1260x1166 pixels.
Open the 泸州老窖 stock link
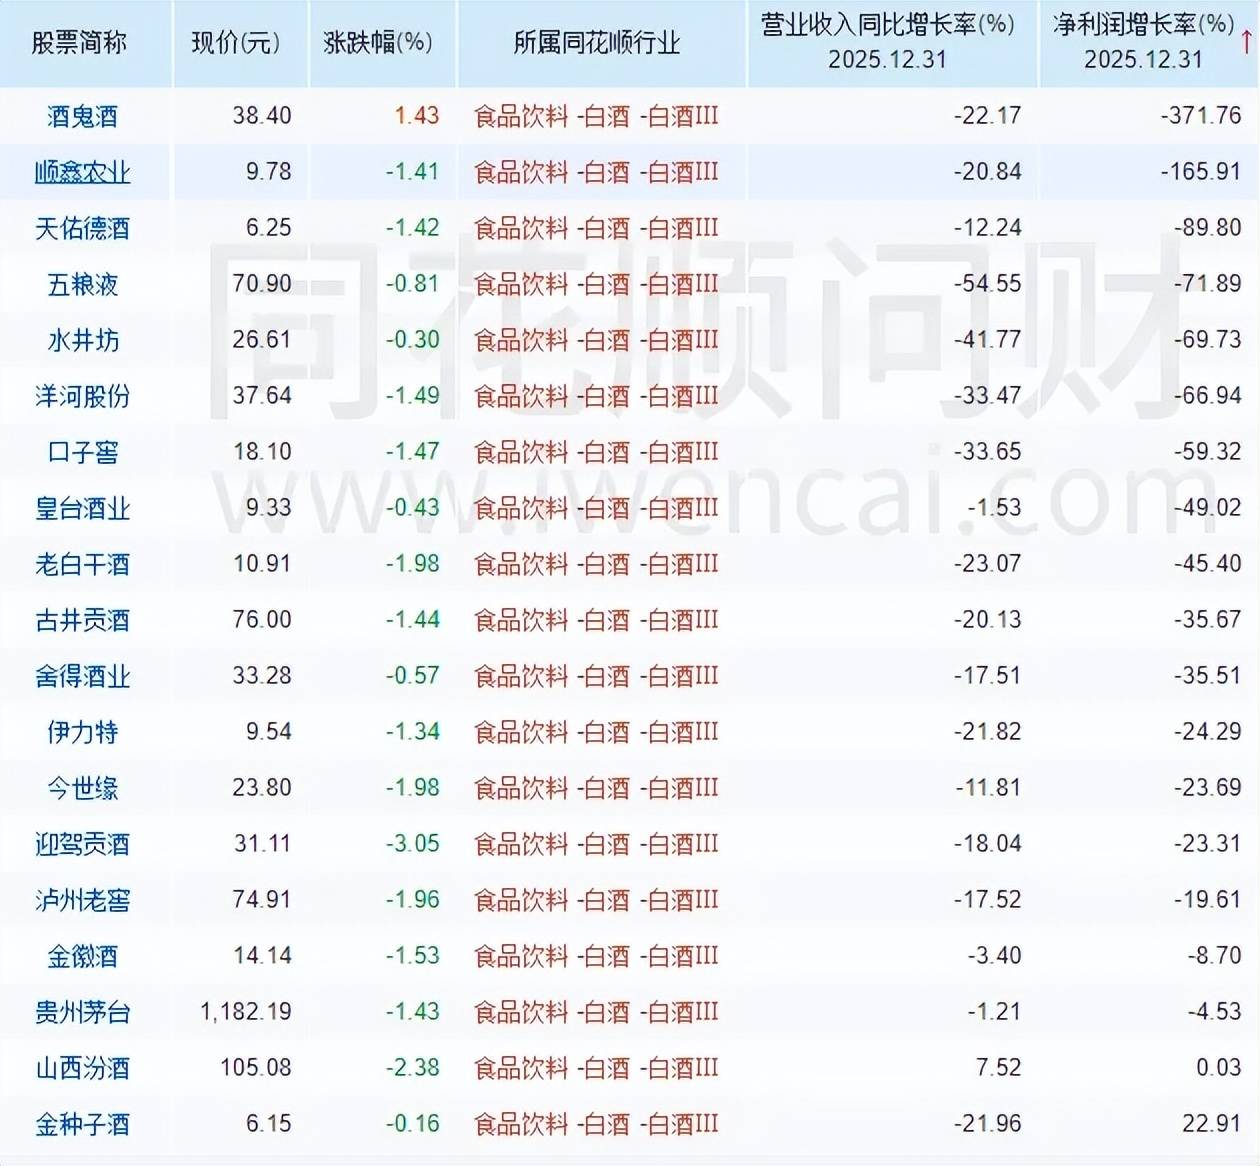[82, 900]
